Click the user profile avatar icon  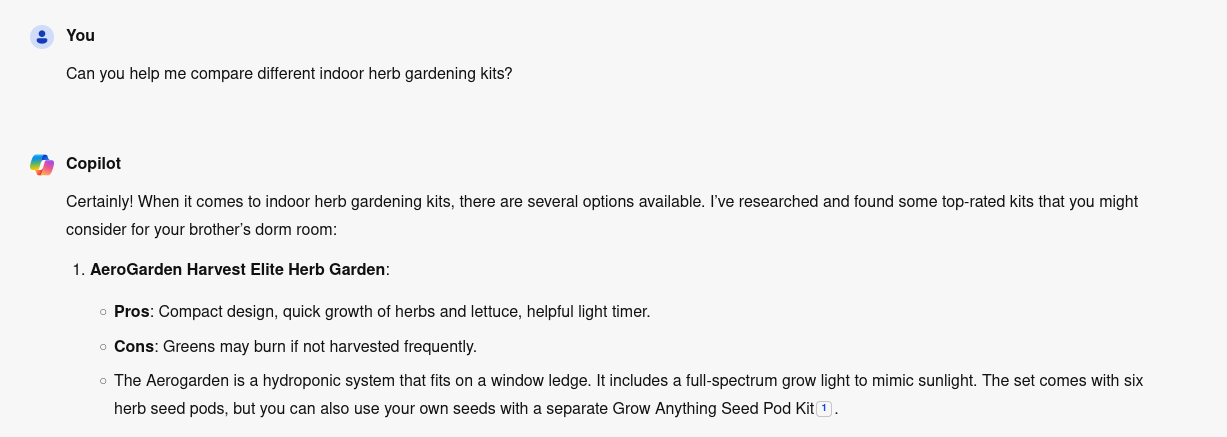42,37
